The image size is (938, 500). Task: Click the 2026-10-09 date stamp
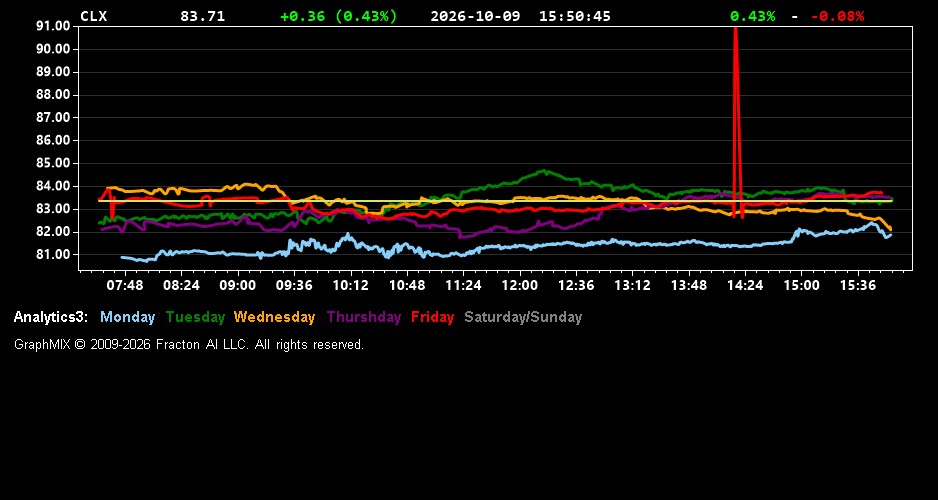pyautogui.click(x=476, y=16)
